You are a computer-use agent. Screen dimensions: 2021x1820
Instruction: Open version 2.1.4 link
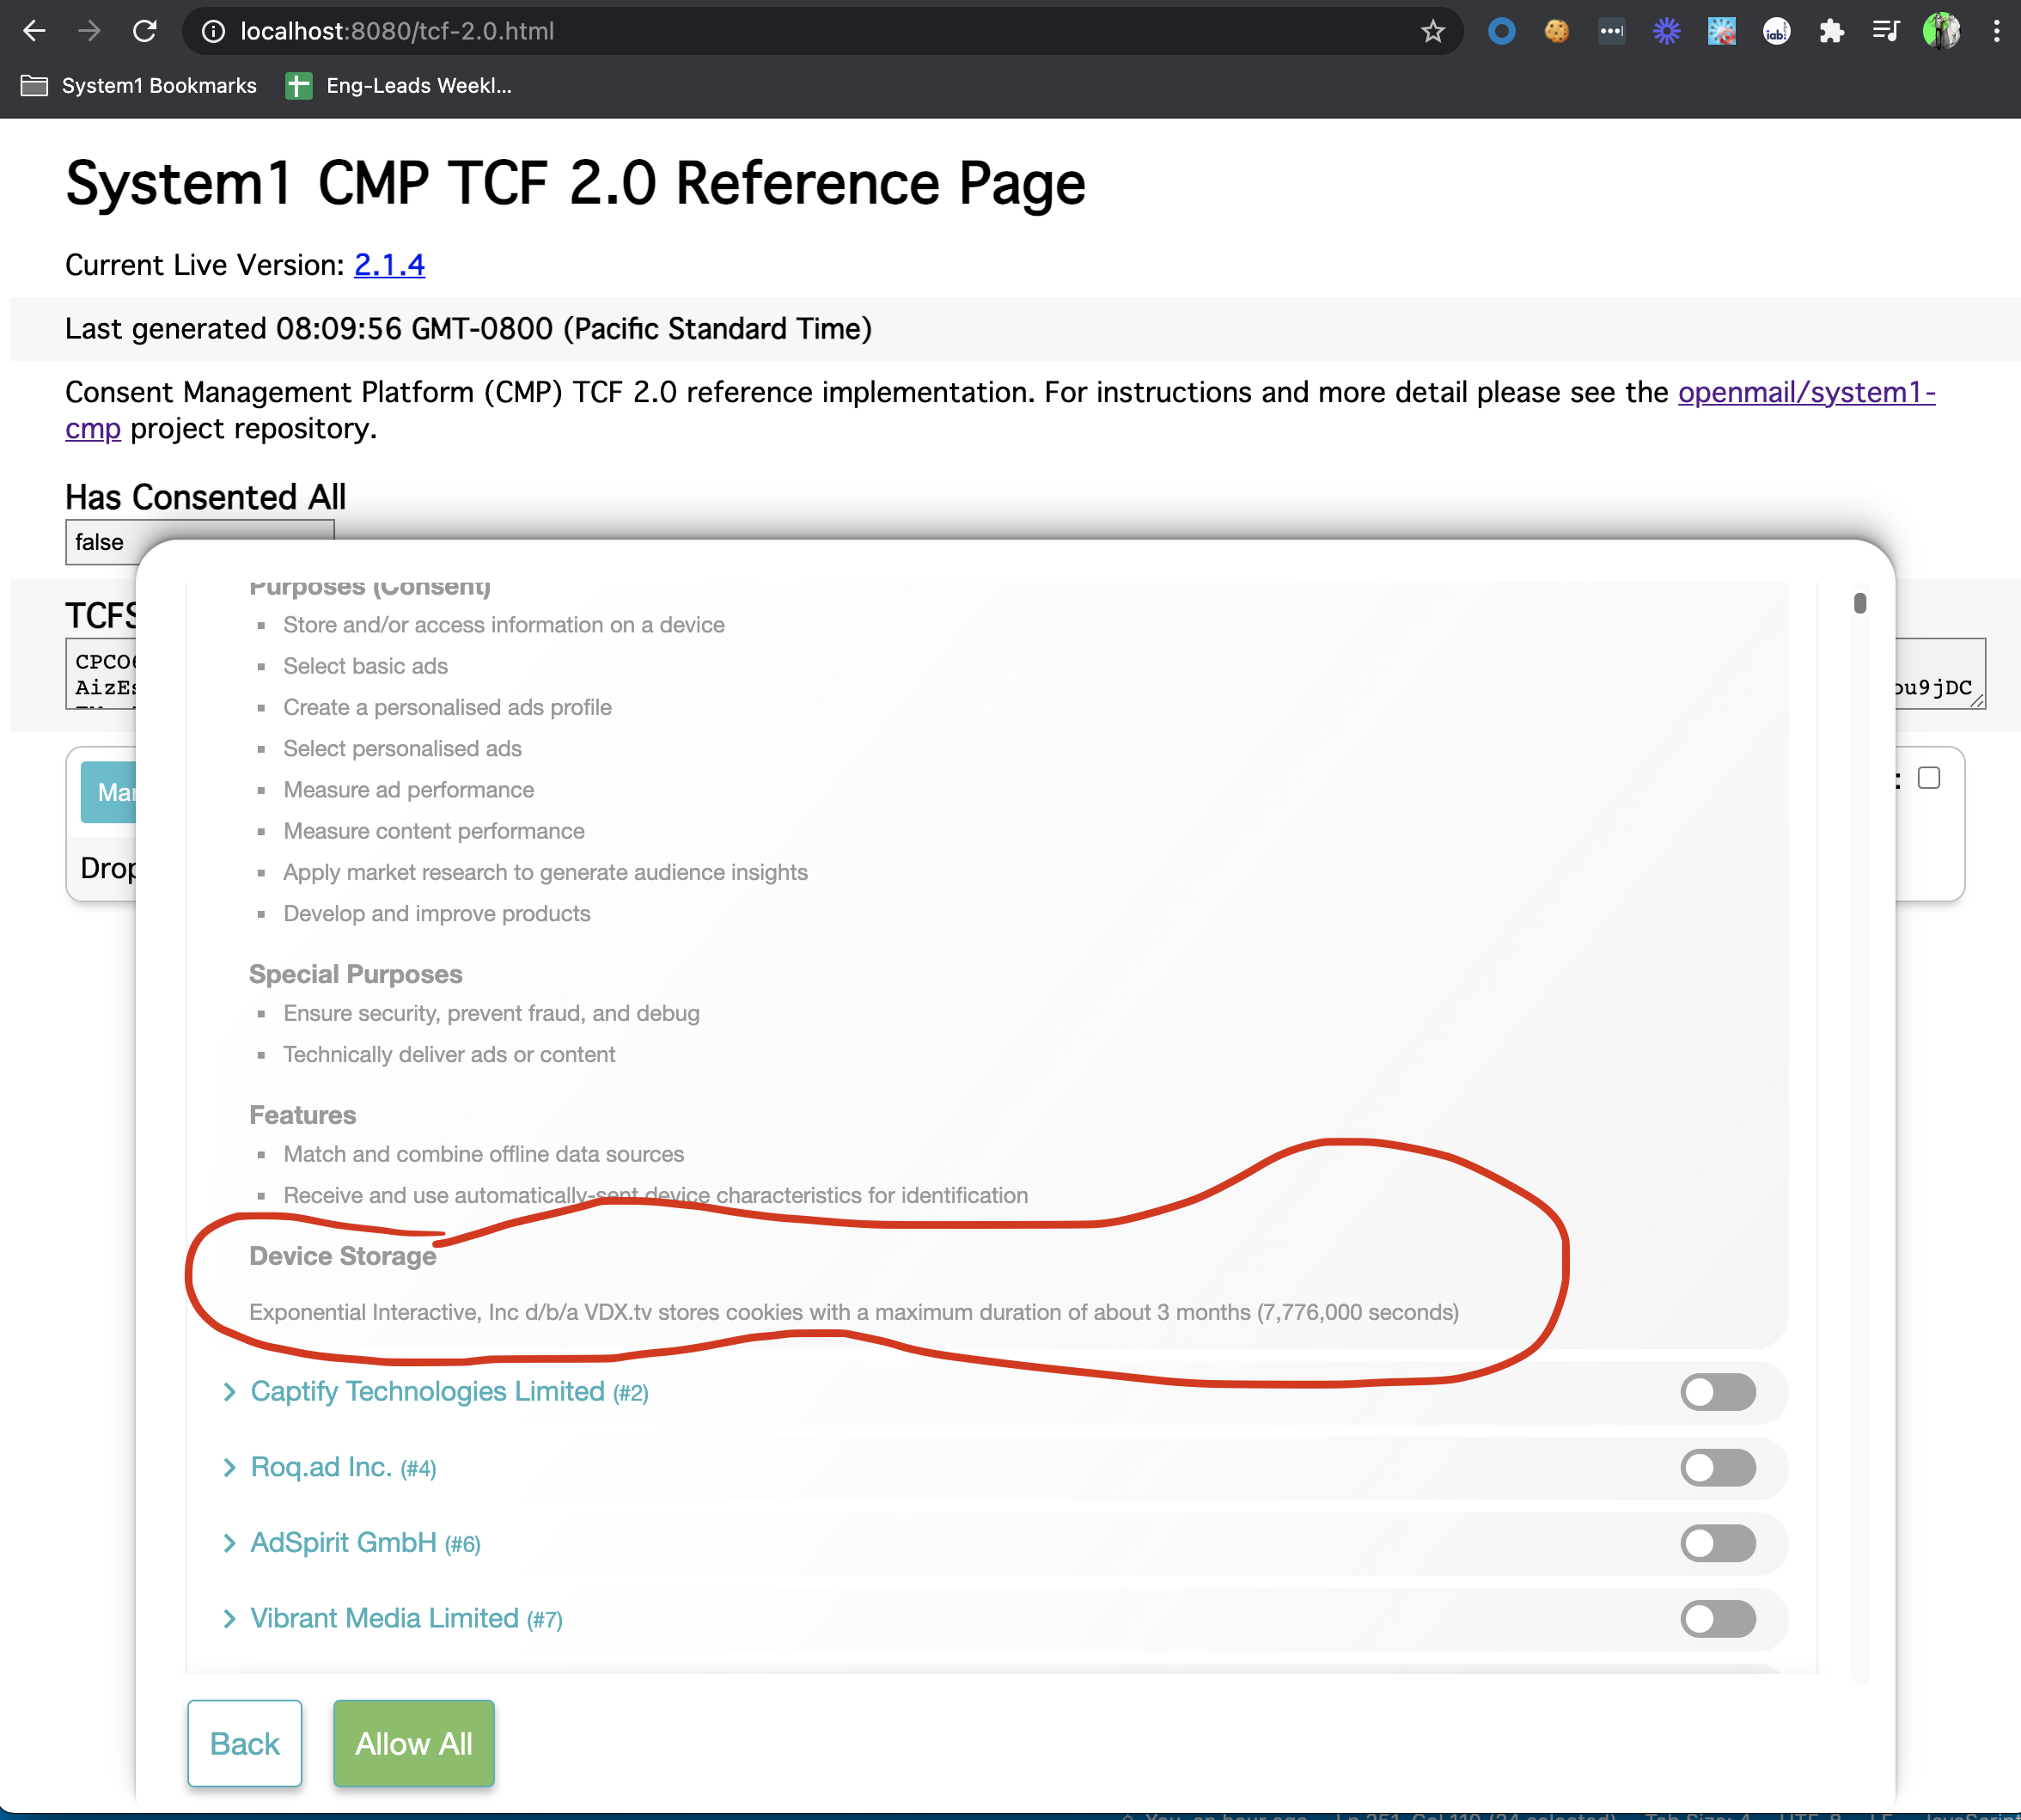point(389,265)
